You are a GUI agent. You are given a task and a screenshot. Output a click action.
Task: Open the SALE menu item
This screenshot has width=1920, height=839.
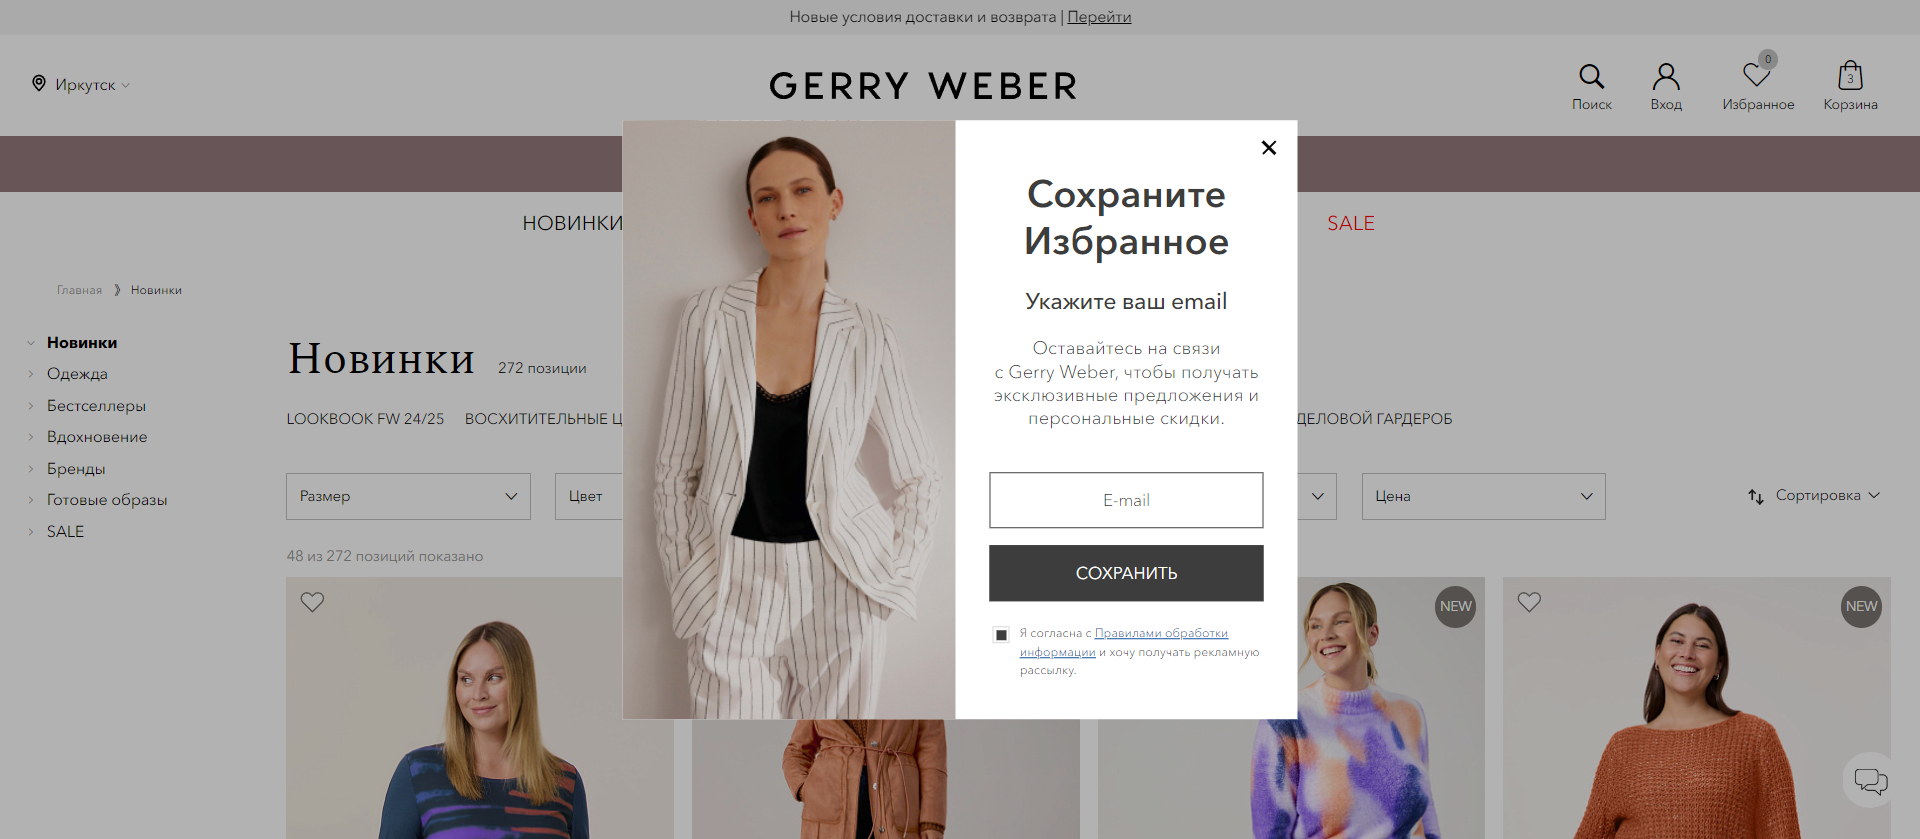(1350, 223)
